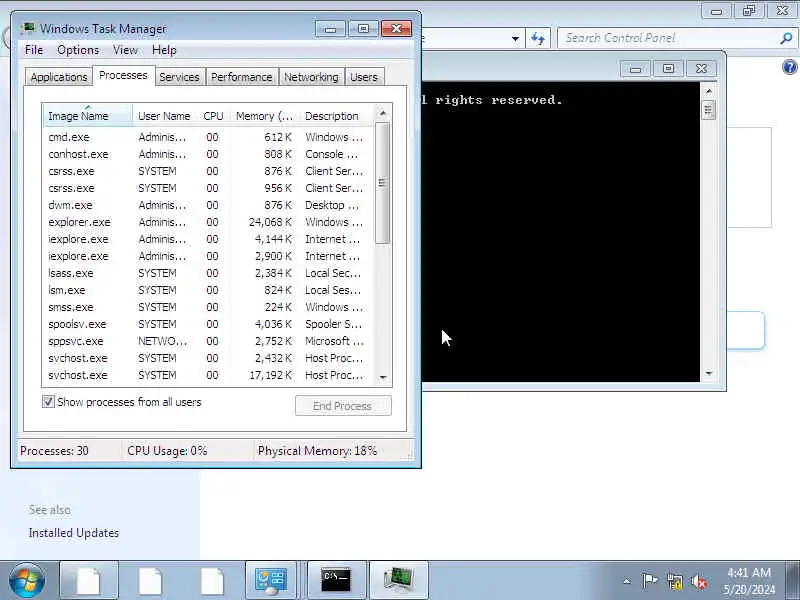Select the Processes tab
Image resolution: width=800 pixels, height=600 pixels.
[123, 76]
